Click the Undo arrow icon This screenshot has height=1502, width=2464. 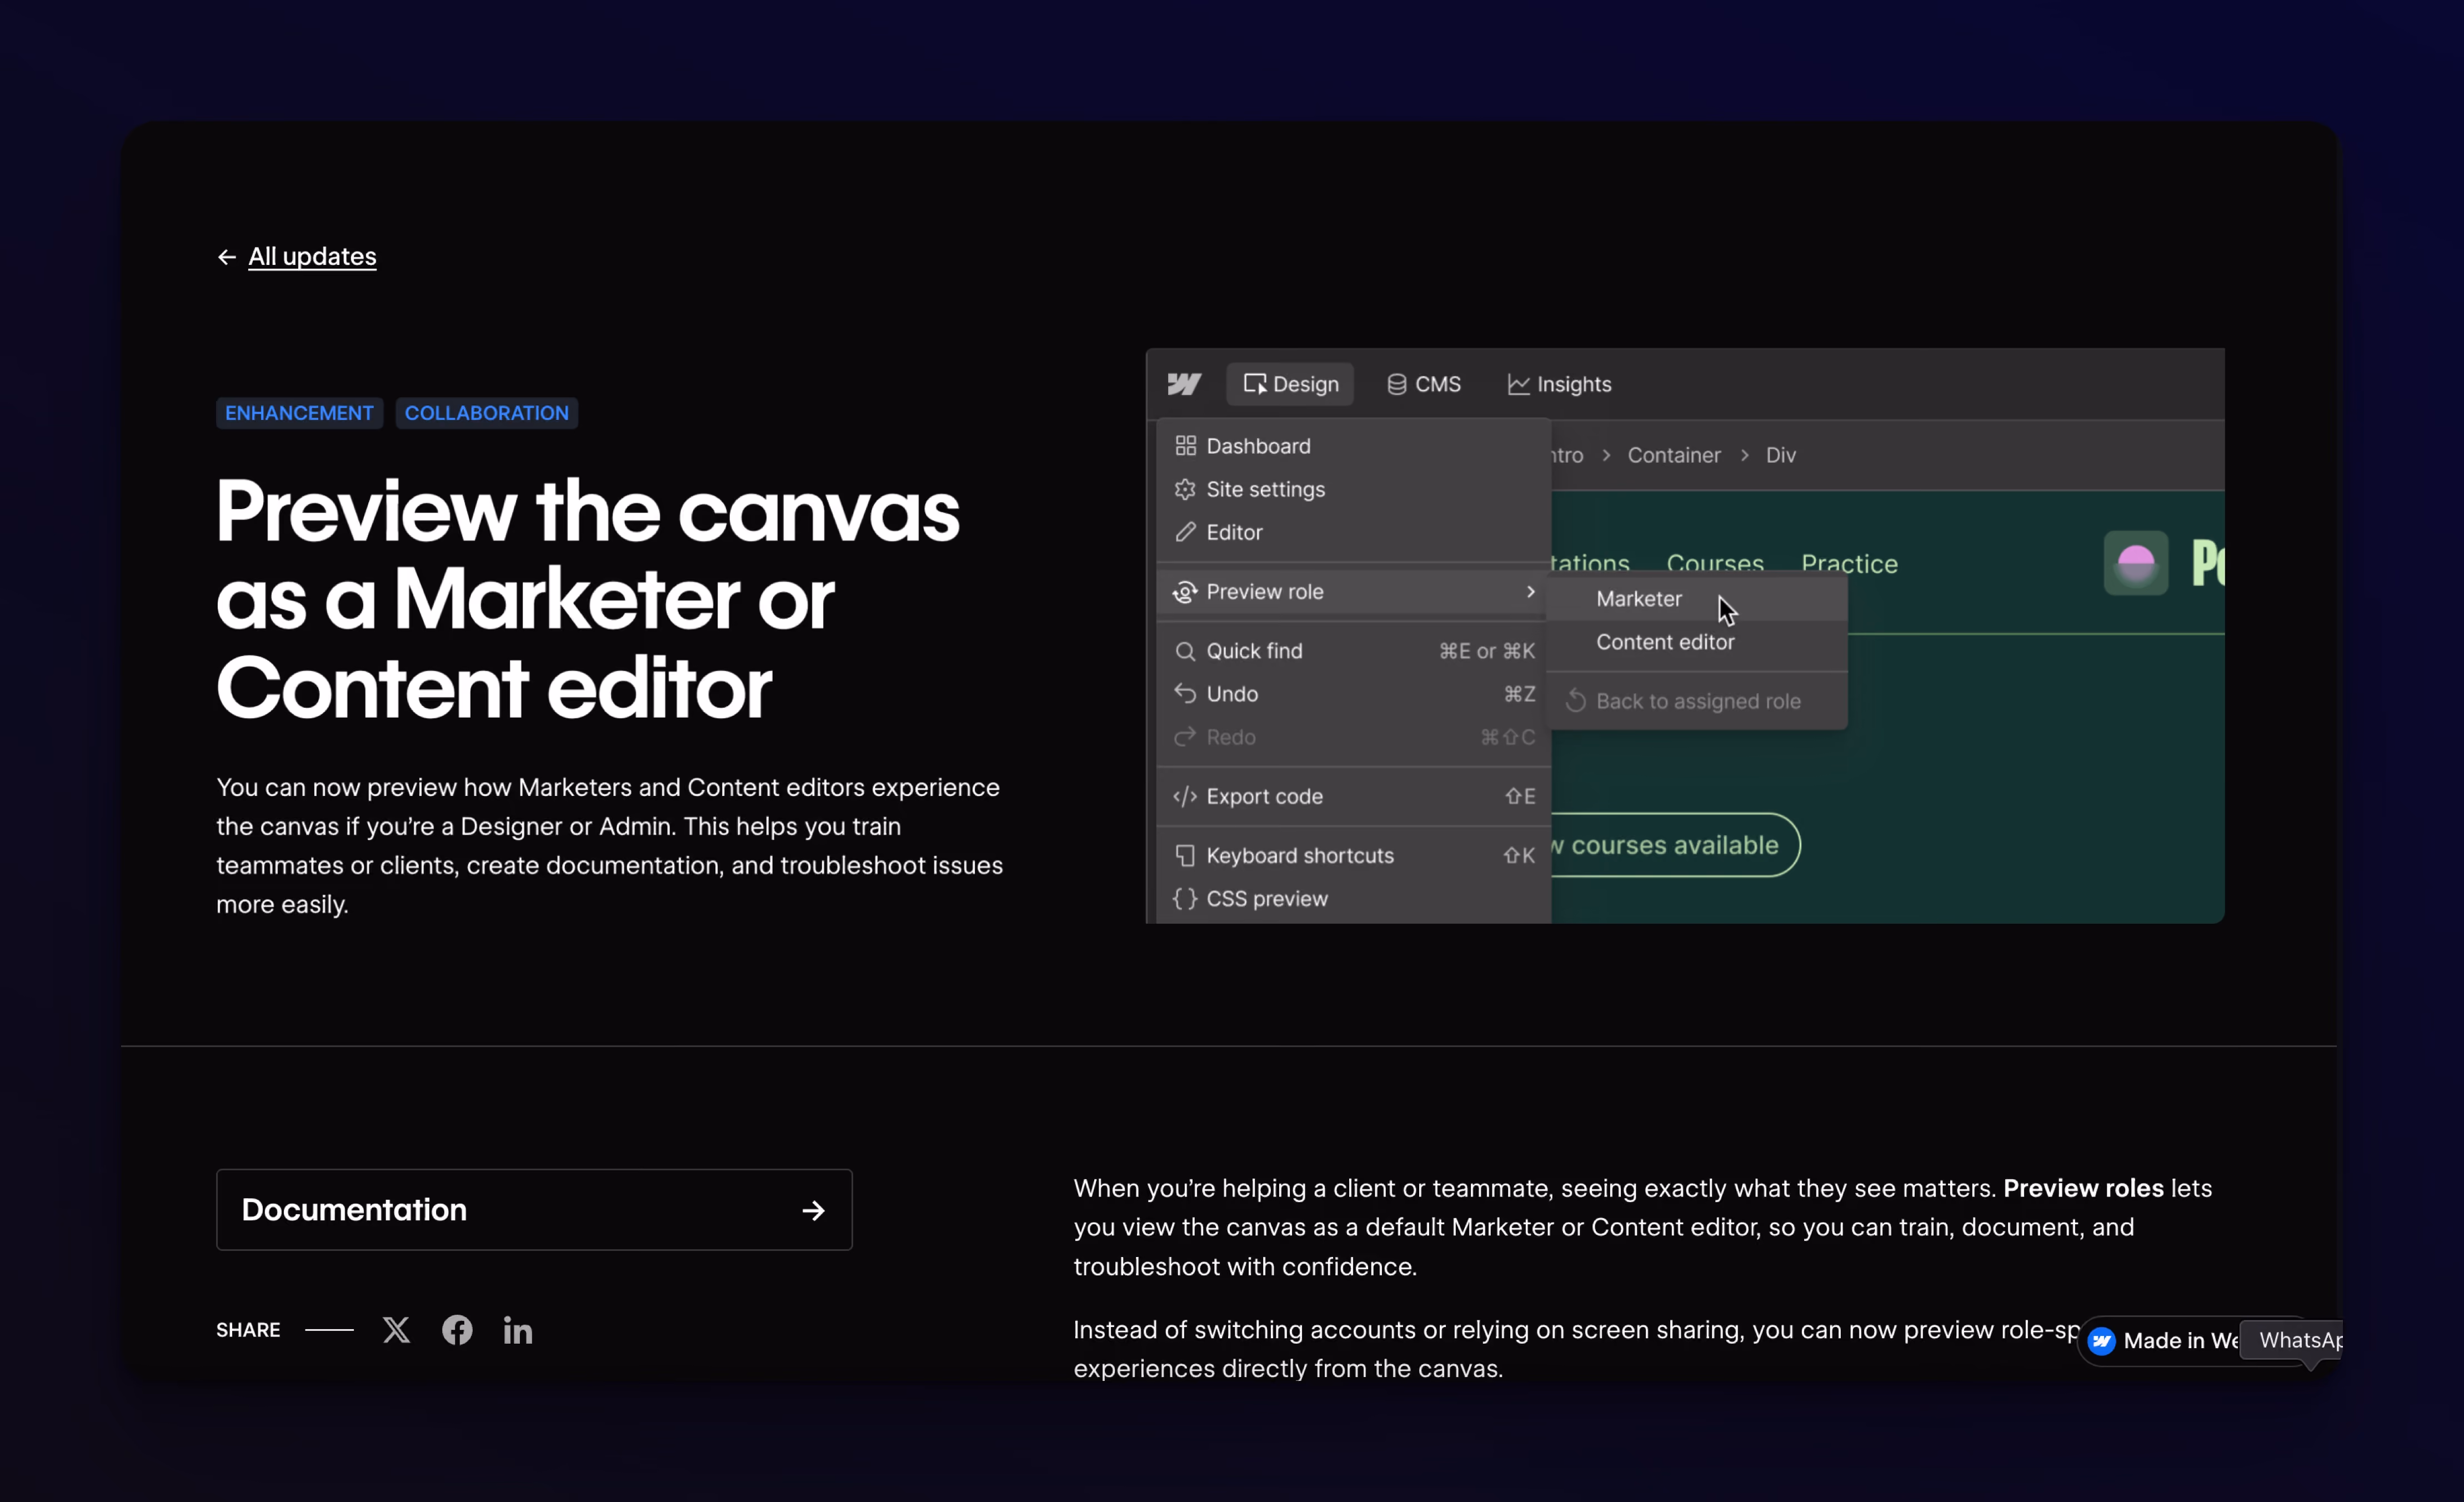click(1185, 693)
